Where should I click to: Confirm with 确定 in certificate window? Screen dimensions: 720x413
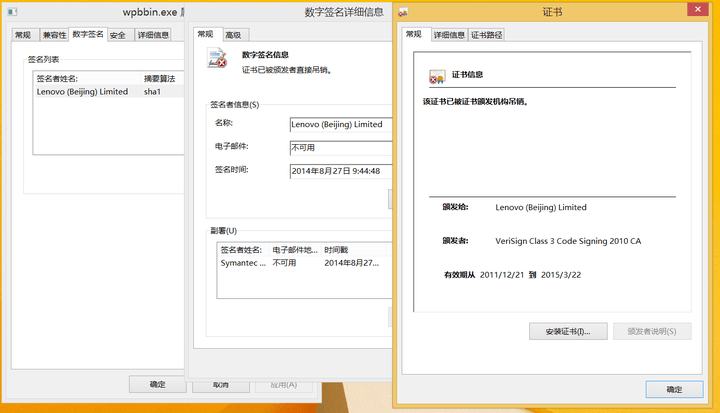point(674,389)
